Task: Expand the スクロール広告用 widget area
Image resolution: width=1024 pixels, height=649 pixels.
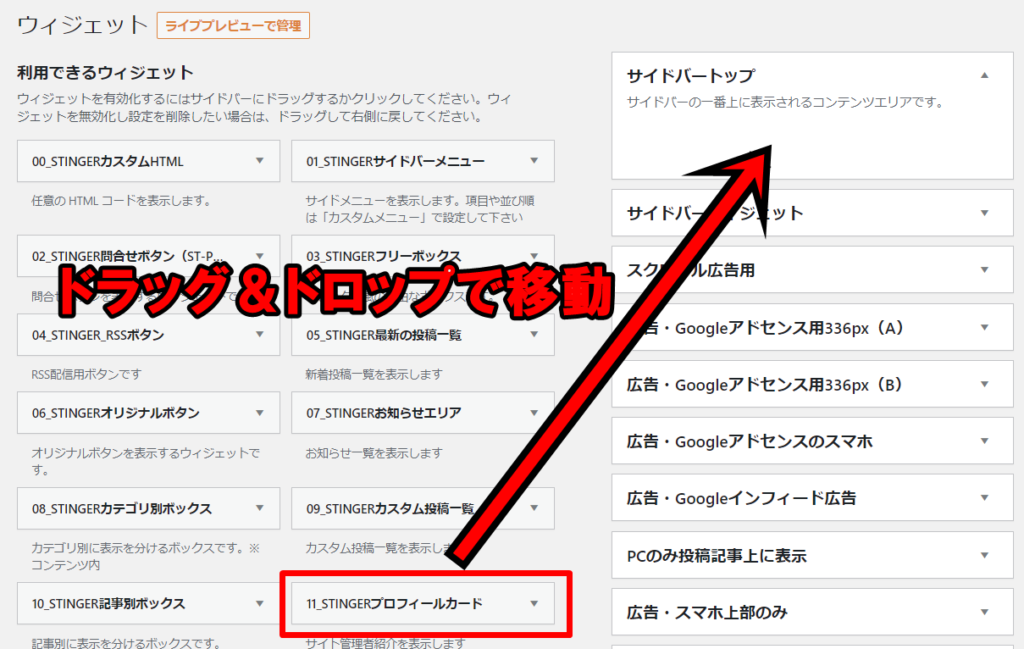Action: 984,270
